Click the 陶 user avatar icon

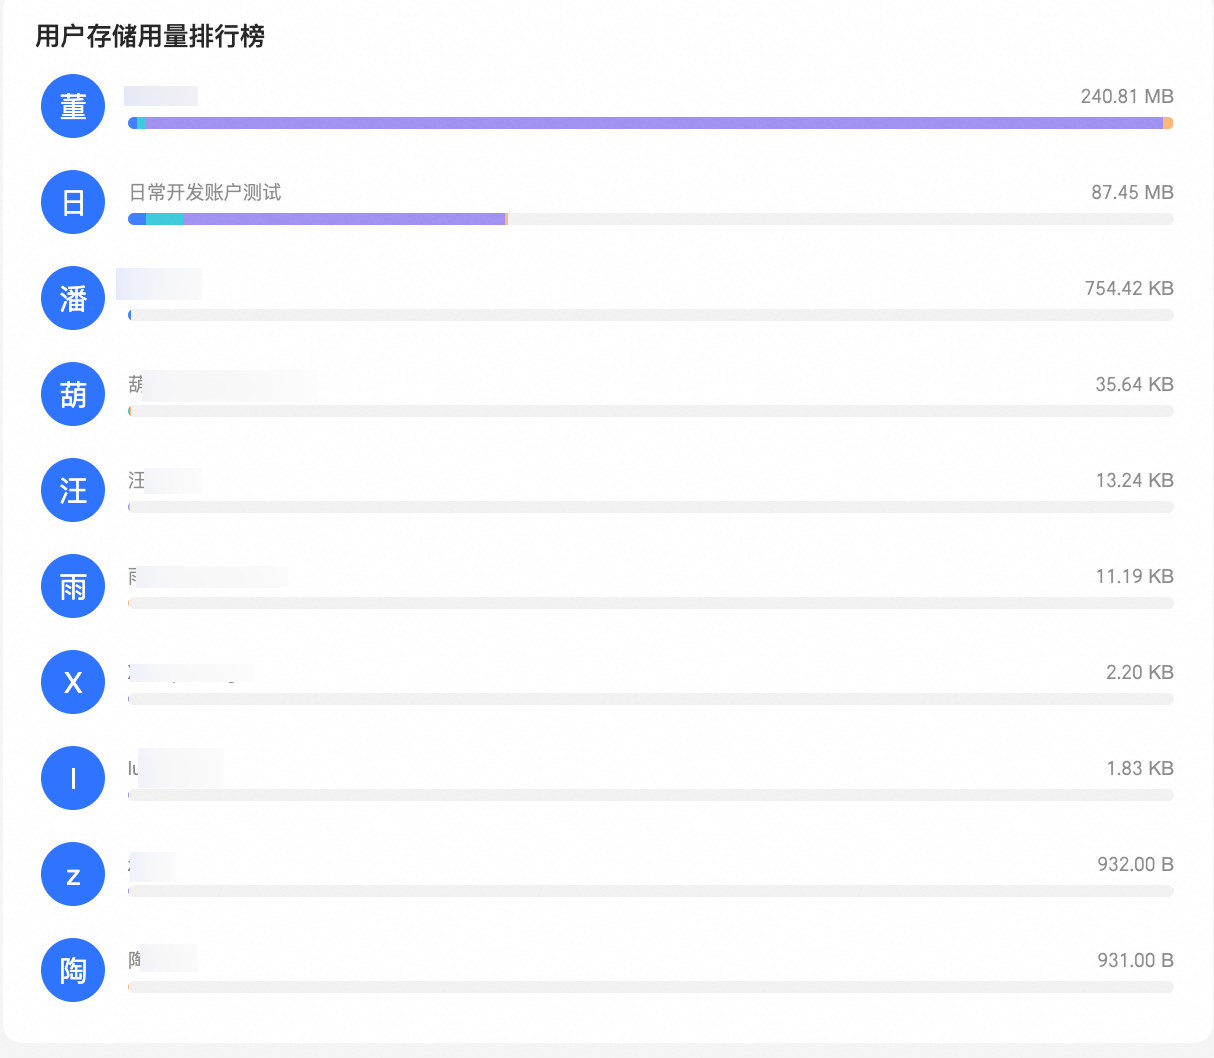pyautogui.click(x=73, y=970)
